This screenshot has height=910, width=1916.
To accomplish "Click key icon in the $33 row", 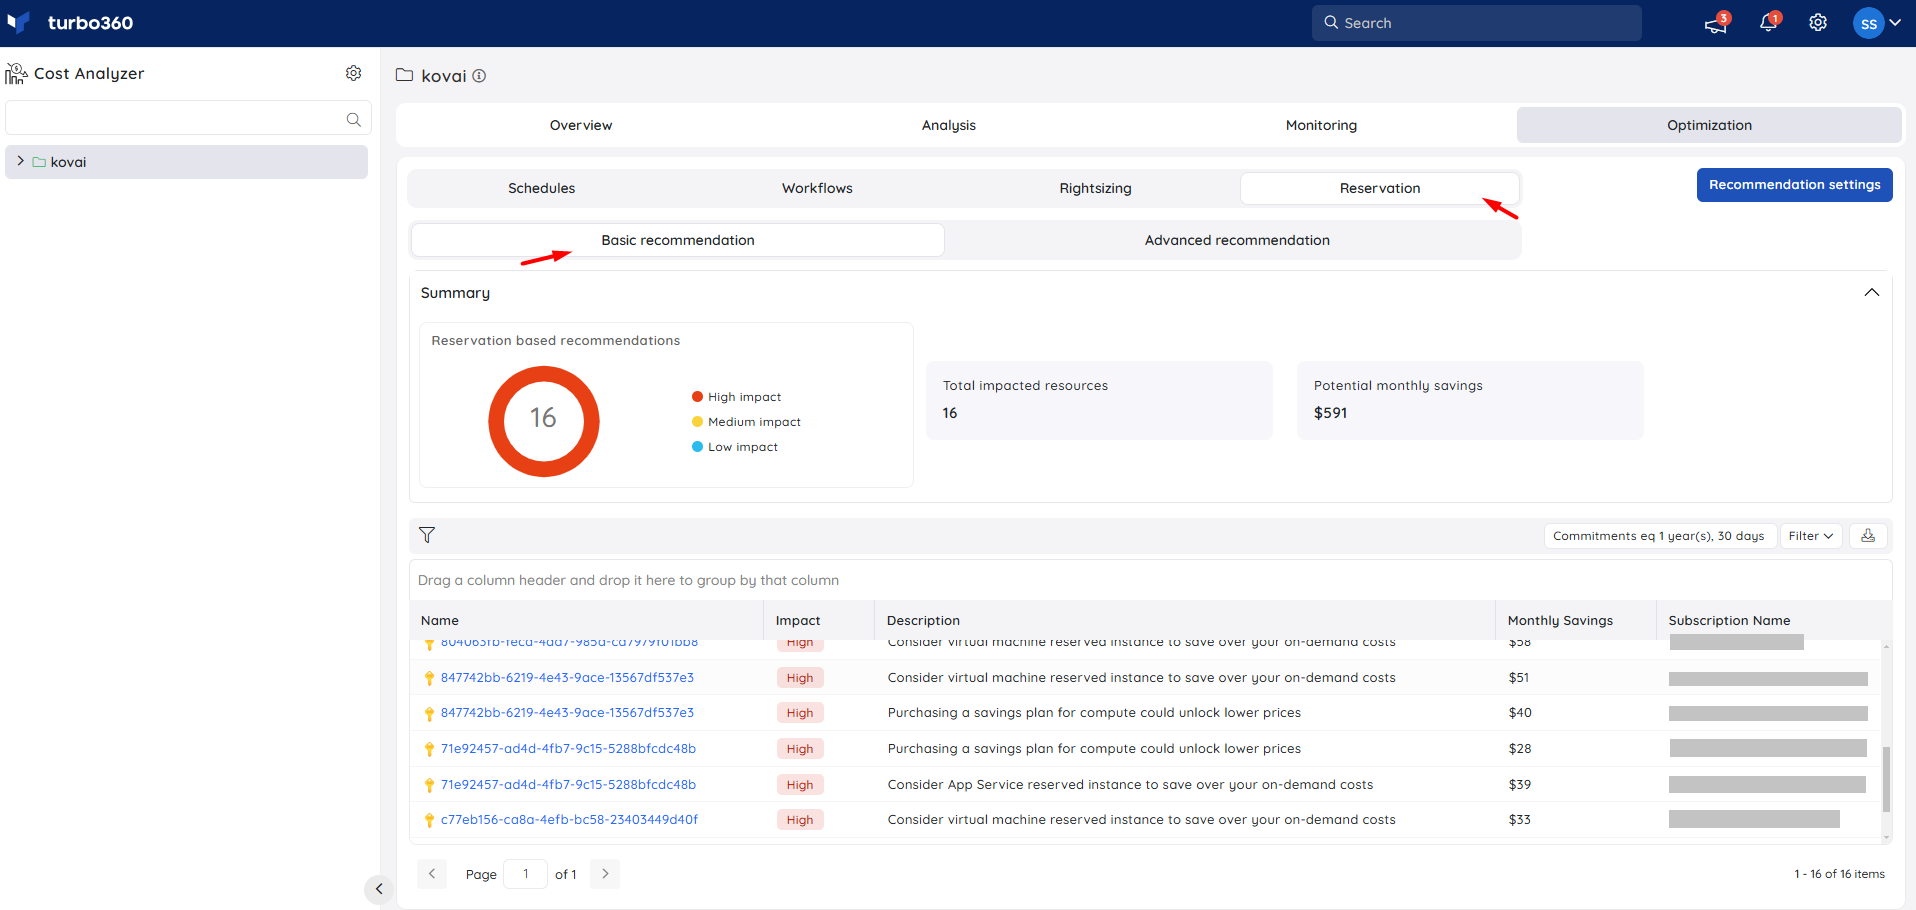I will click(x=429, y=820).
